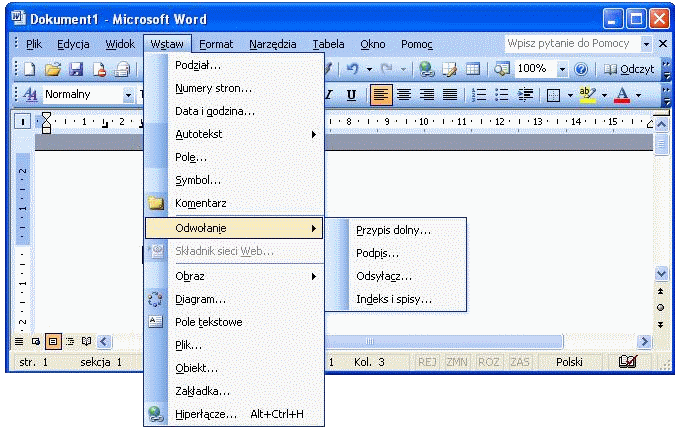This screenshot has width=675, height=435.
Task: Click the spelling status book icon
Action: click(627, 362)
